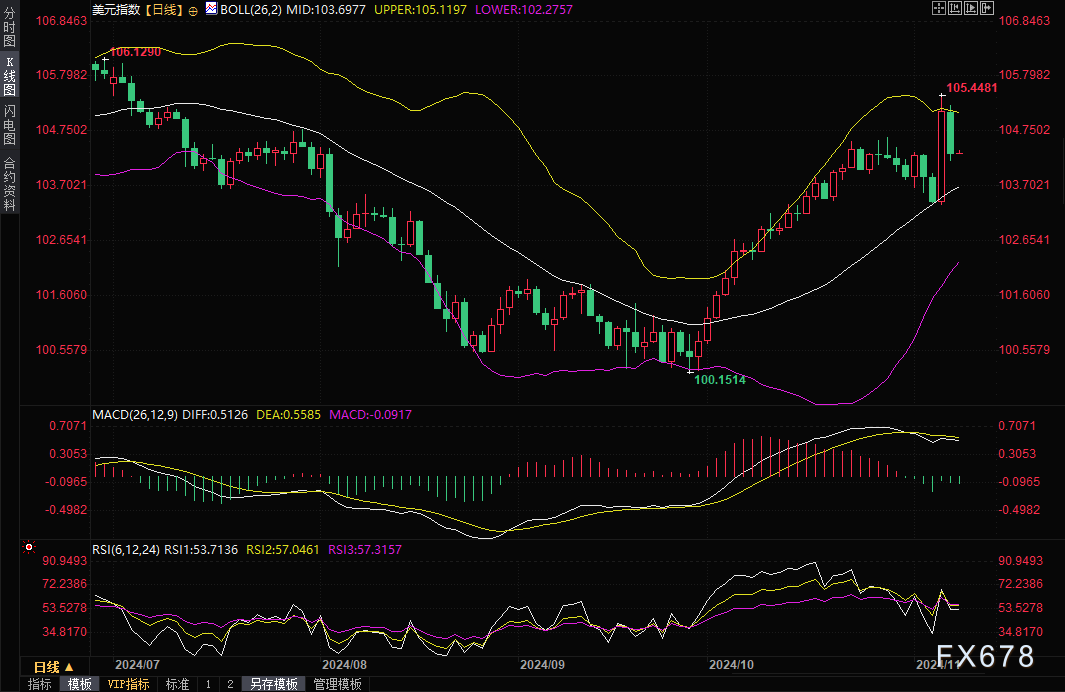Click the second chart toolbar icon at top right
This screenshot has height=692, width=1065.
[x=954, y=8]
